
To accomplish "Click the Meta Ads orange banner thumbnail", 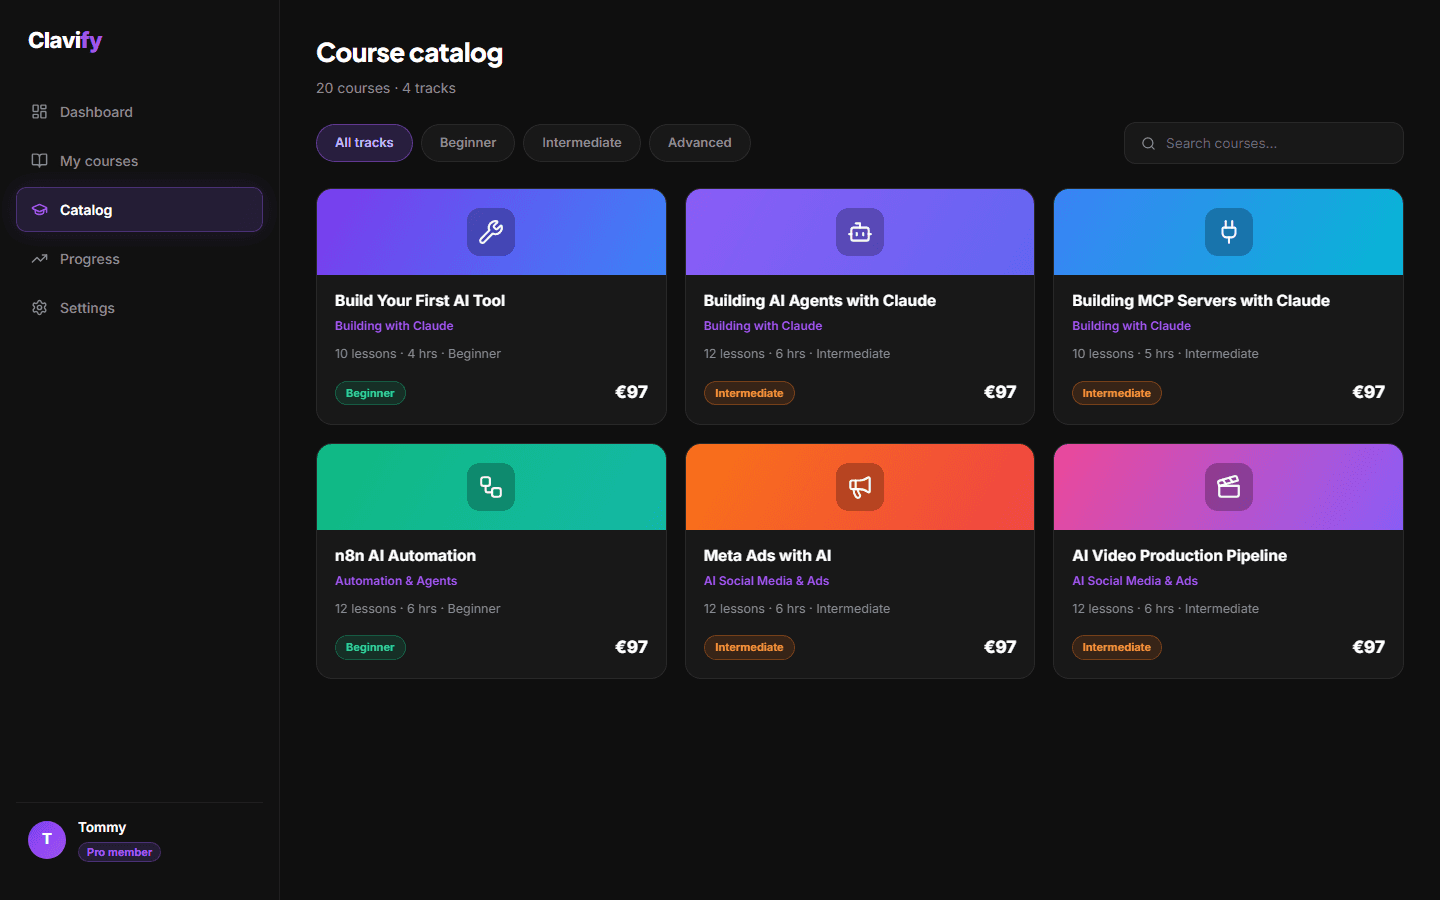I will pyautogui.click(x=860, y=487).
